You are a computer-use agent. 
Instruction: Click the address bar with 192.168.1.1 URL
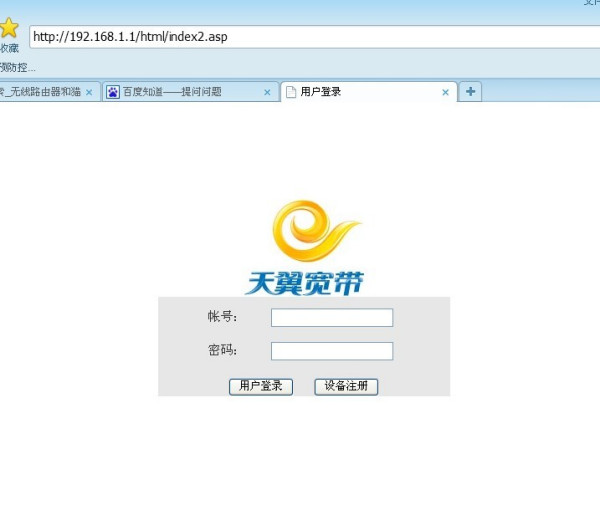coord(315,37)
